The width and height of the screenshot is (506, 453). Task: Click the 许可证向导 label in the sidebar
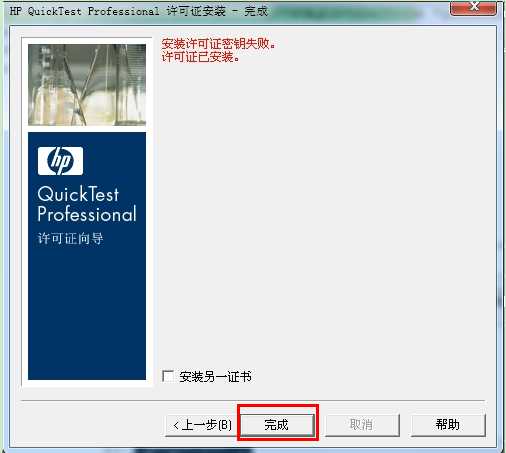tap(70, 238)
